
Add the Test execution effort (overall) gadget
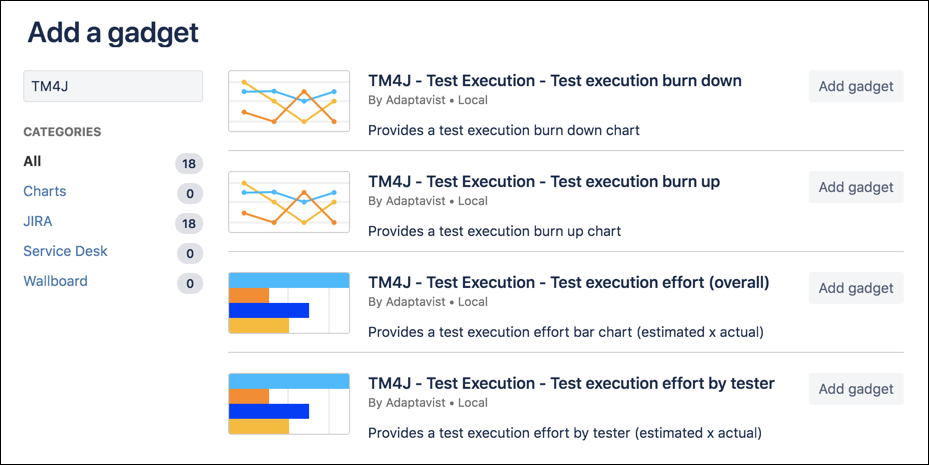coord(856,288)
